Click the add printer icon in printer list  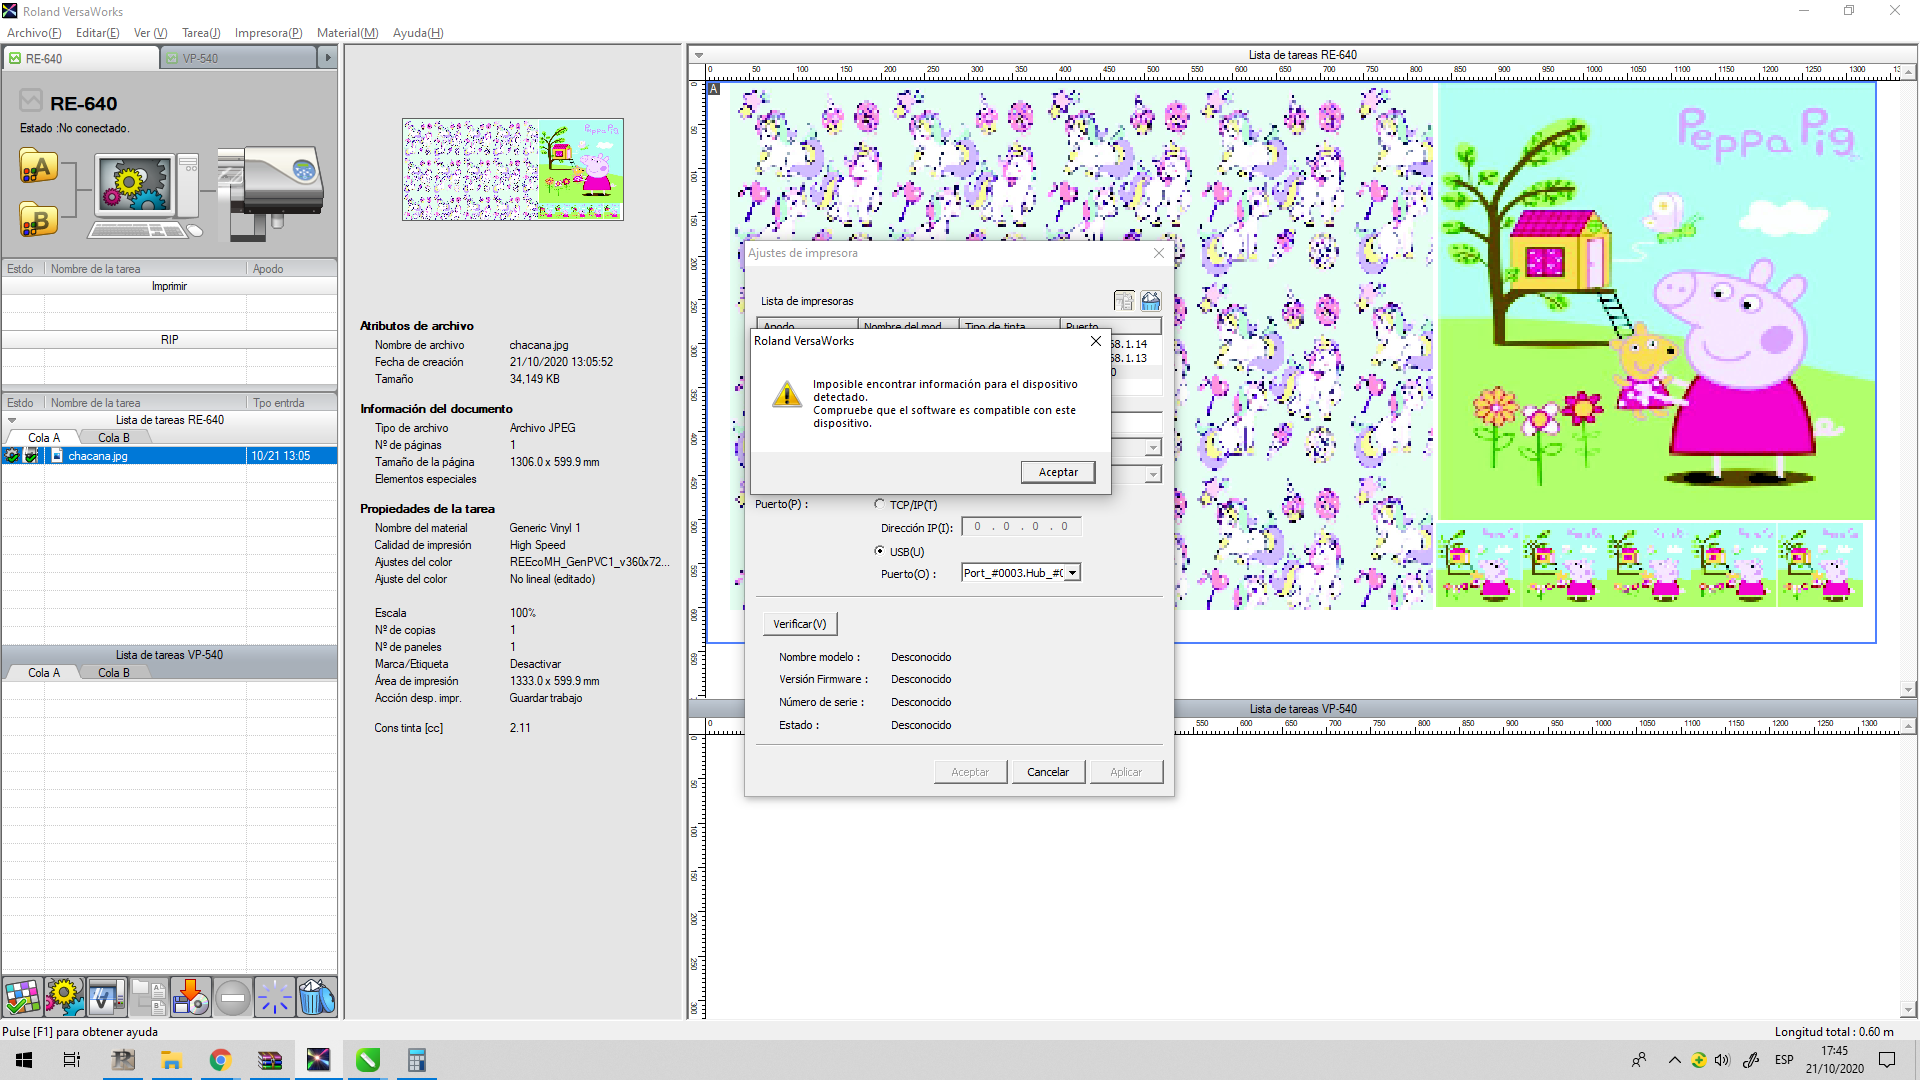(1124, 300)
